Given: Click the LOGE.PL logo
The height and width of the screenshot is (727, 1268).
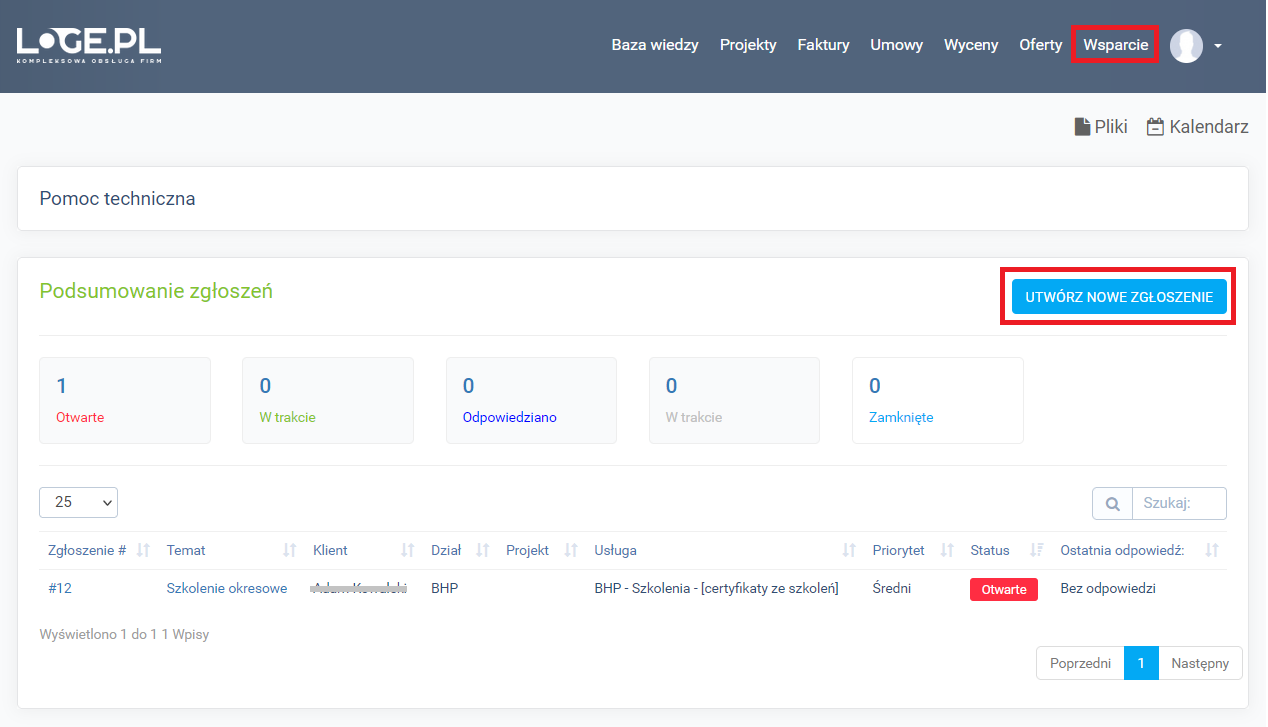Looking at the screenshot, I should [x=88, y=45].
